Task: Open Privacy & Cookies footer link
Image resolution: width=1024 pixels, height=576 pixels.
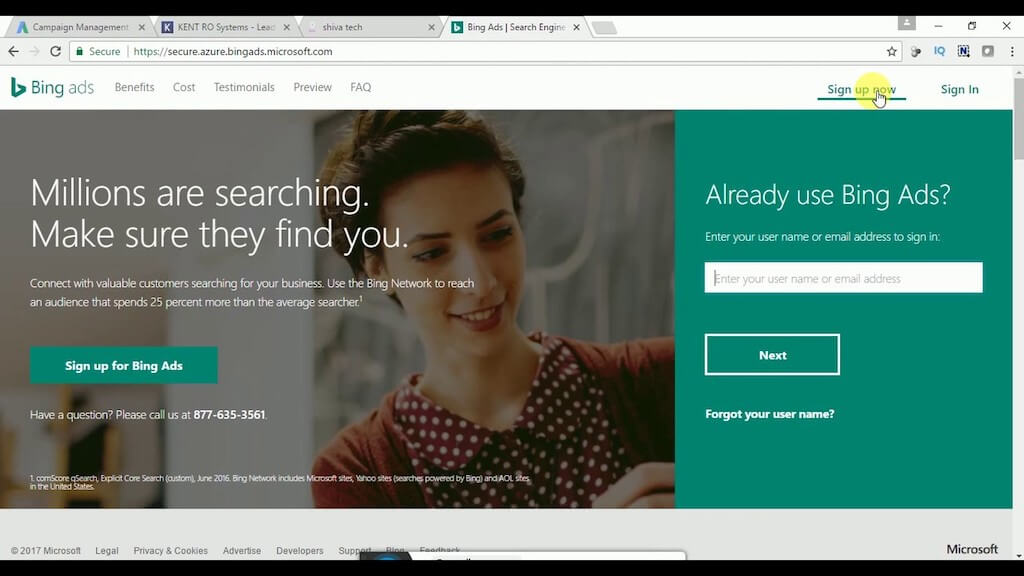Action: [170, 551]
